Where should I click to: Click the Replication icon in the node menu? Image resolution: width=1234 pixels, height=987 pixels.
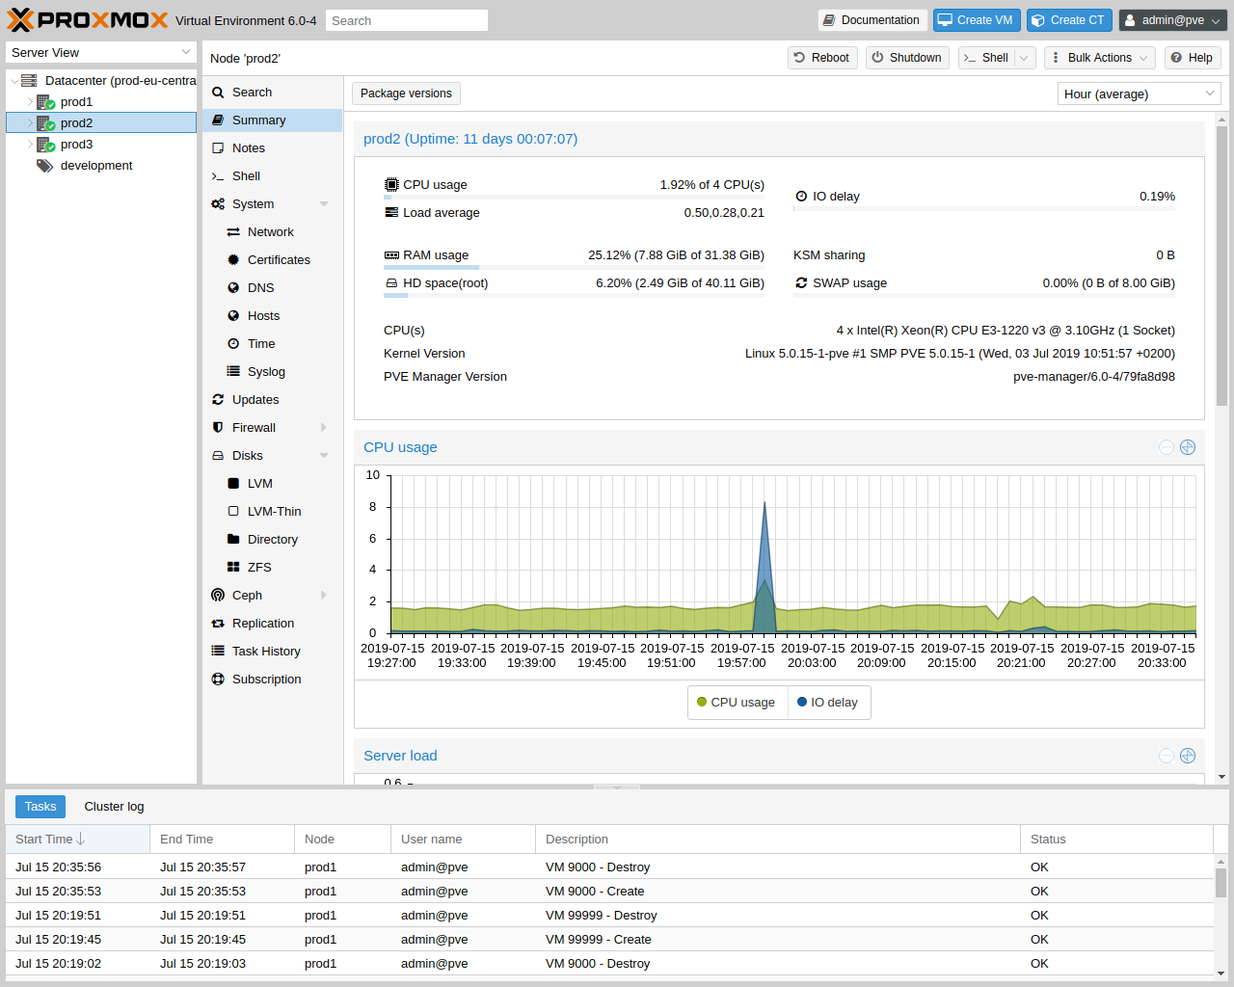pos(217,623)
